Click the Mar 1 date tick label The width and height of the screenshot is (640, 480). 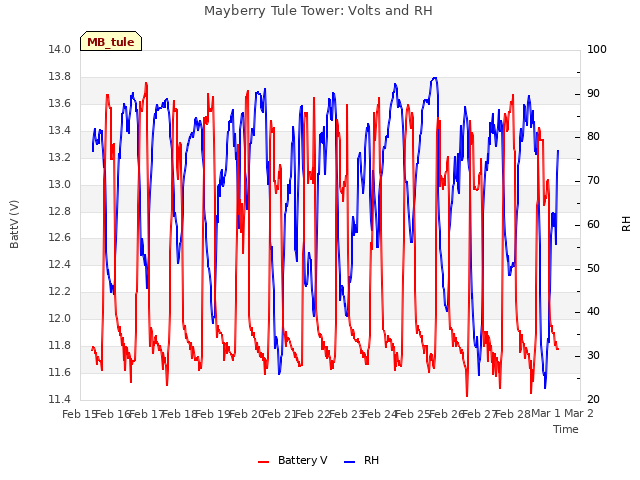point(546,414)
